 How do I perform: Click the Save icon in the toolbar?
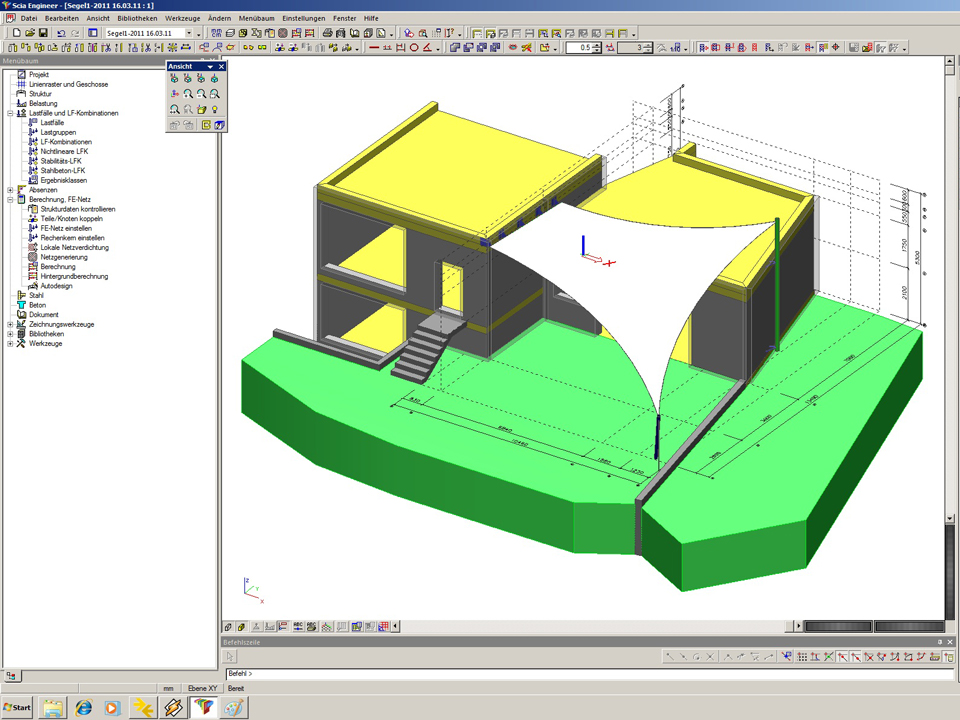(43, 33)
